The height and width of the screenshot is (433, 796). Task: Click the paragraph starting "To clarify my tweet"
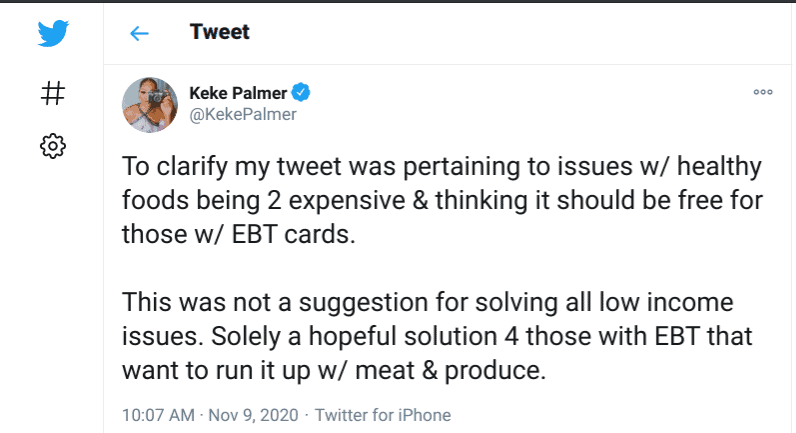[x=440, y=199]
